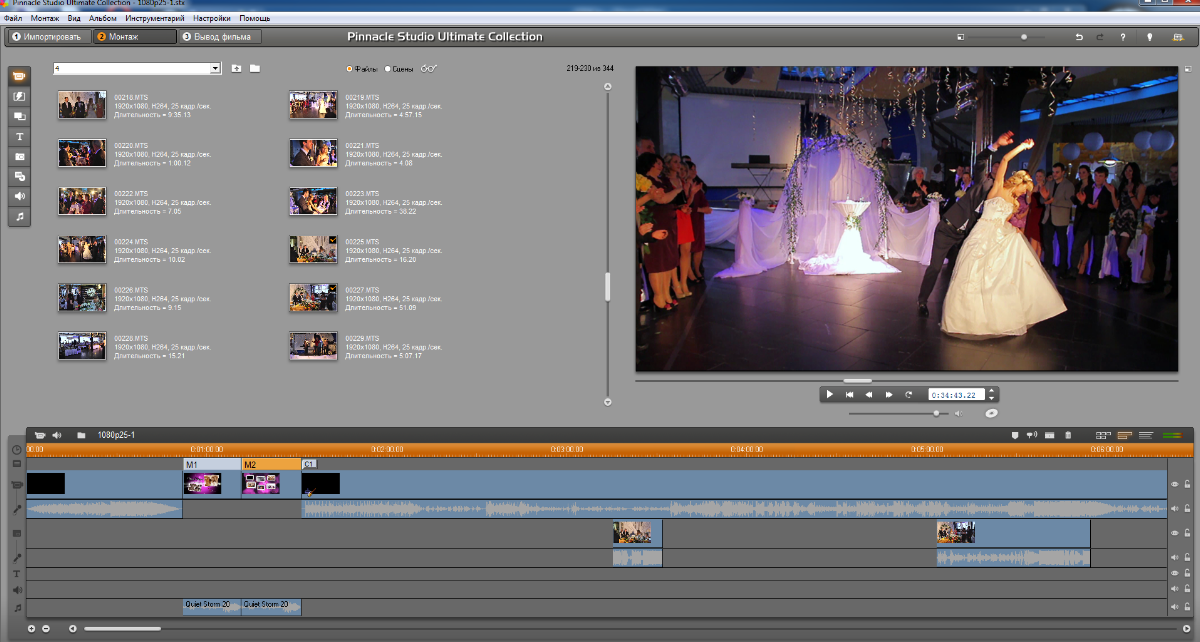Image resolution: width=1200 pixels, height=642 pixels.
Task: Click the trash delete clip icon
Action: 1068,435
